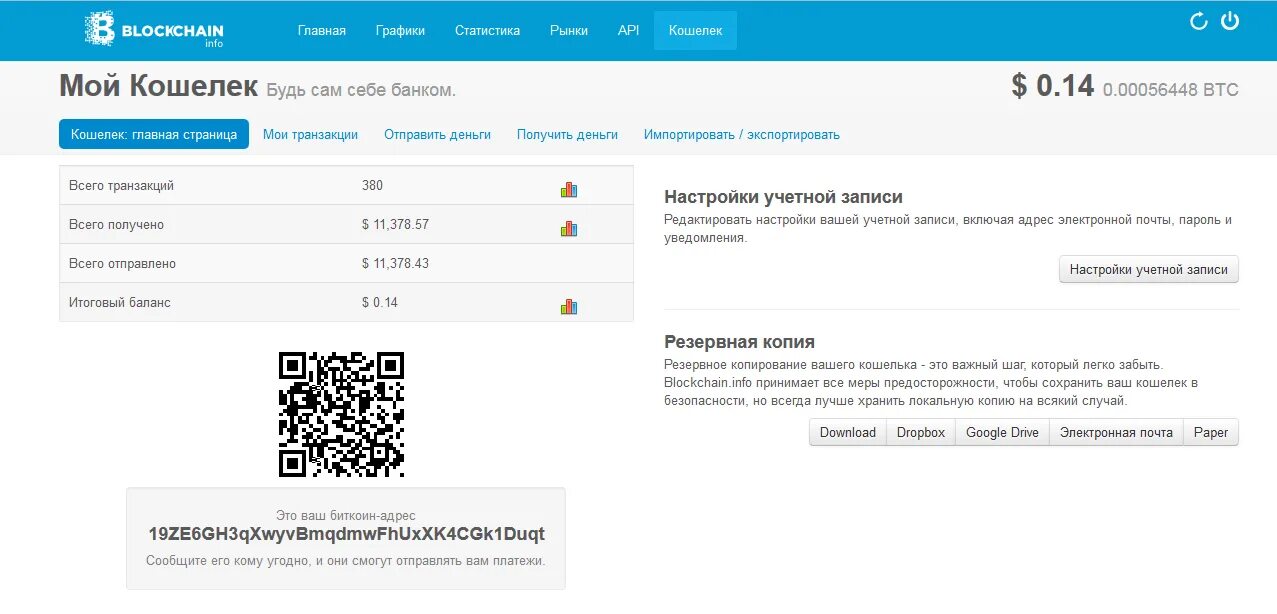Screen dimensions: 1277x614
Task: Click the Резервная копия heading
Action: [x=739, y=342]
